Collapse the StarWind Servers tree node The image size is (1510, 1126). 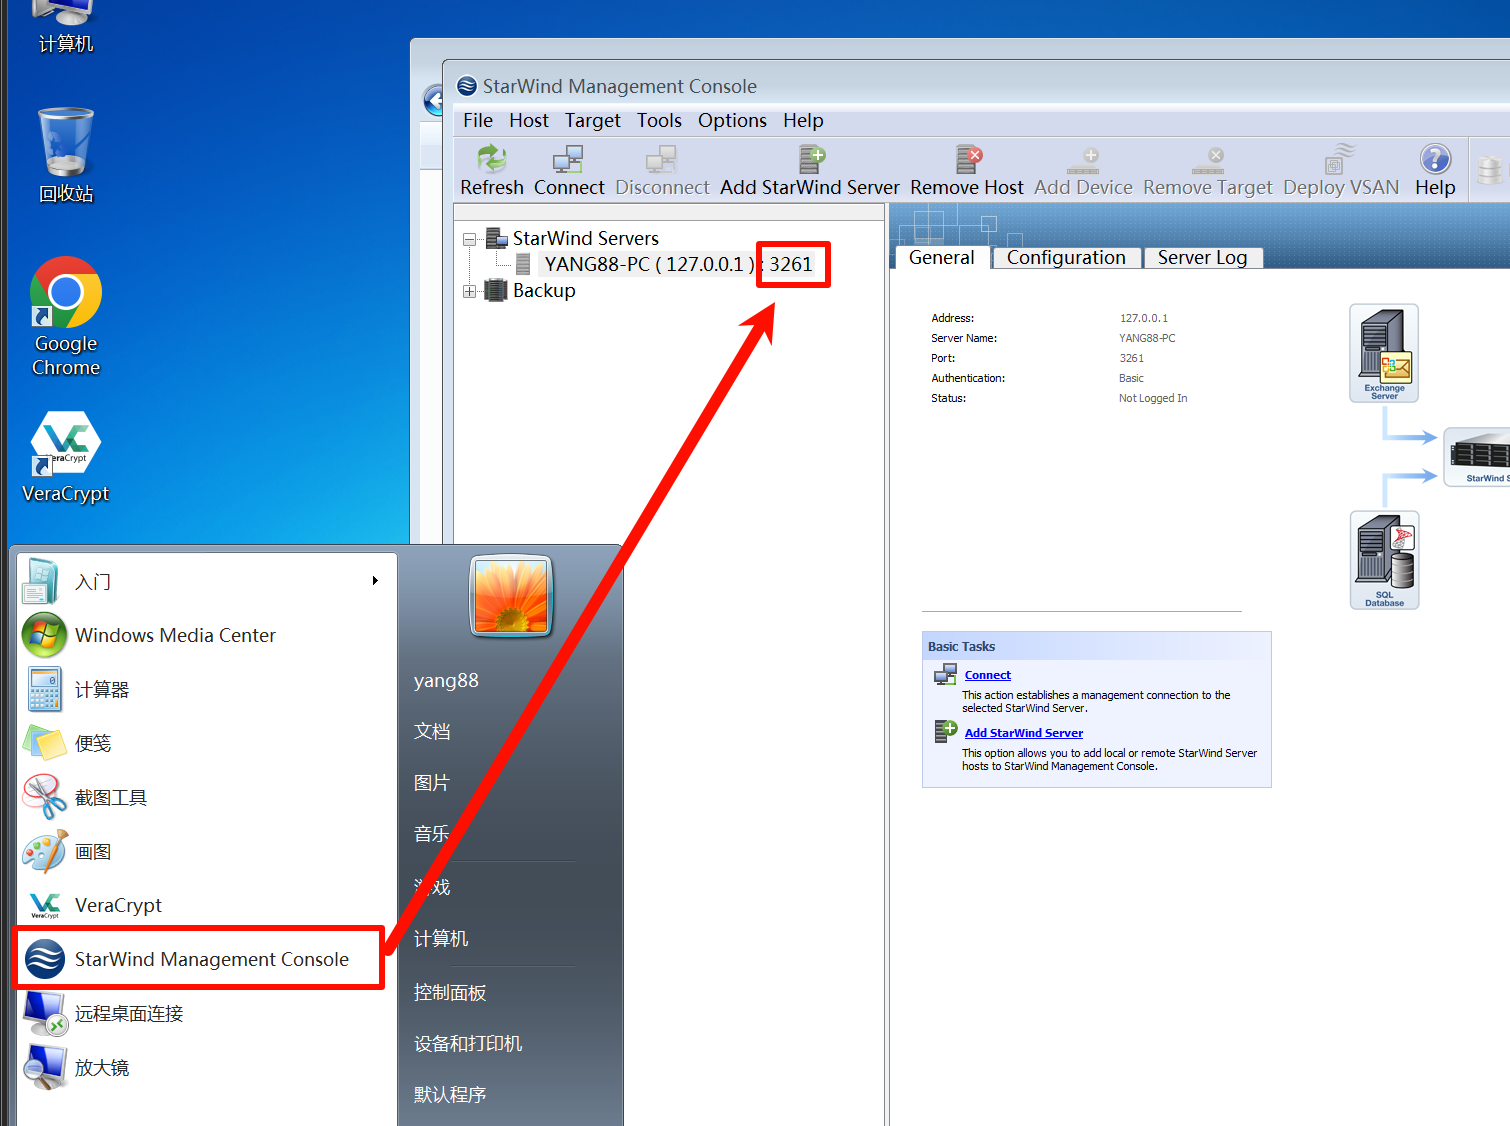tap(469, 239)
